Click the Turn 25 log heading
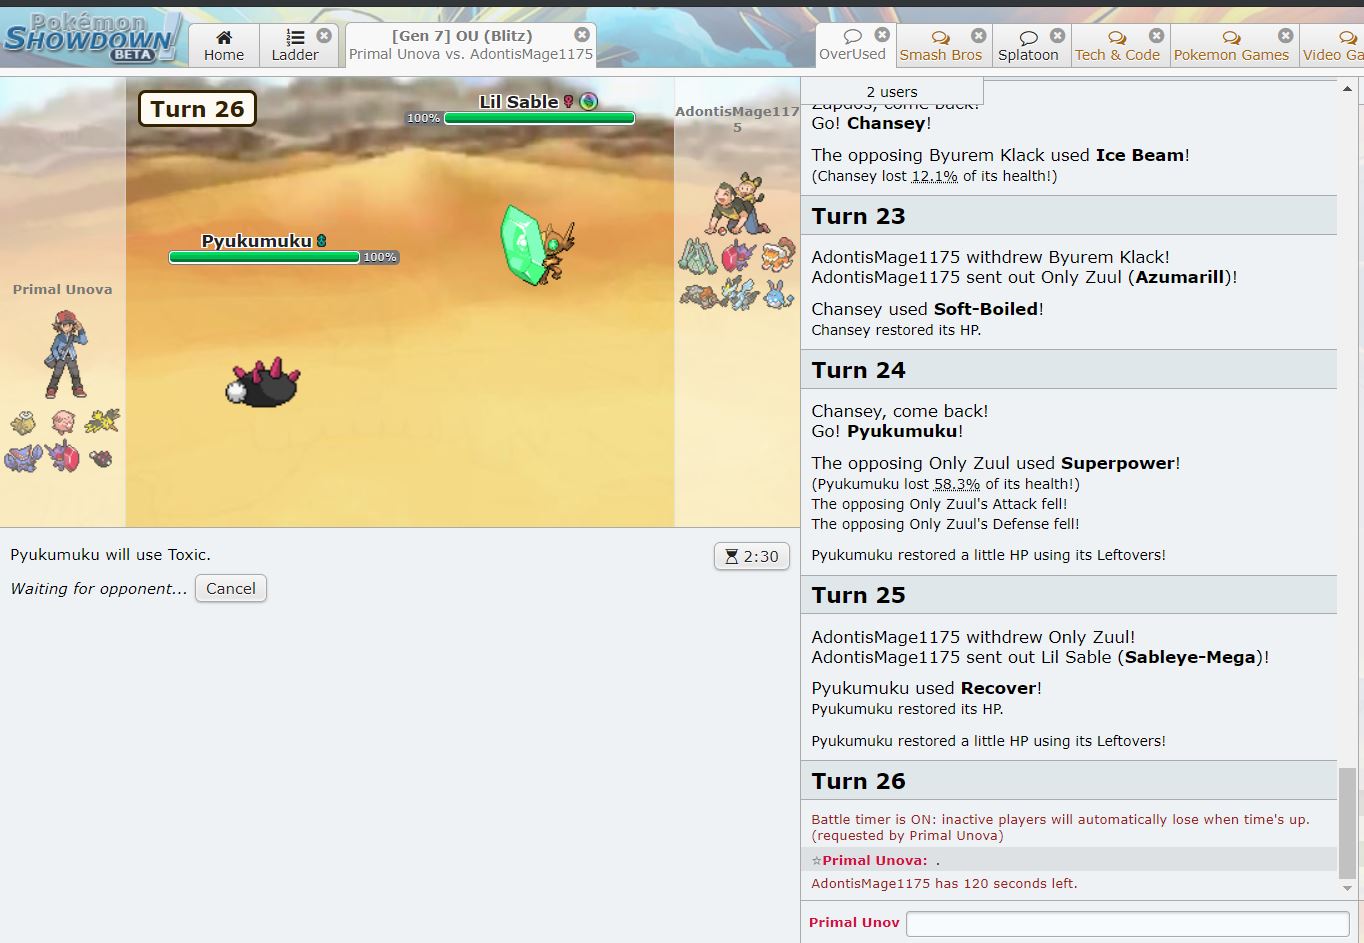This screenshot has width=1364, height=943. [x=1069, y=595]
